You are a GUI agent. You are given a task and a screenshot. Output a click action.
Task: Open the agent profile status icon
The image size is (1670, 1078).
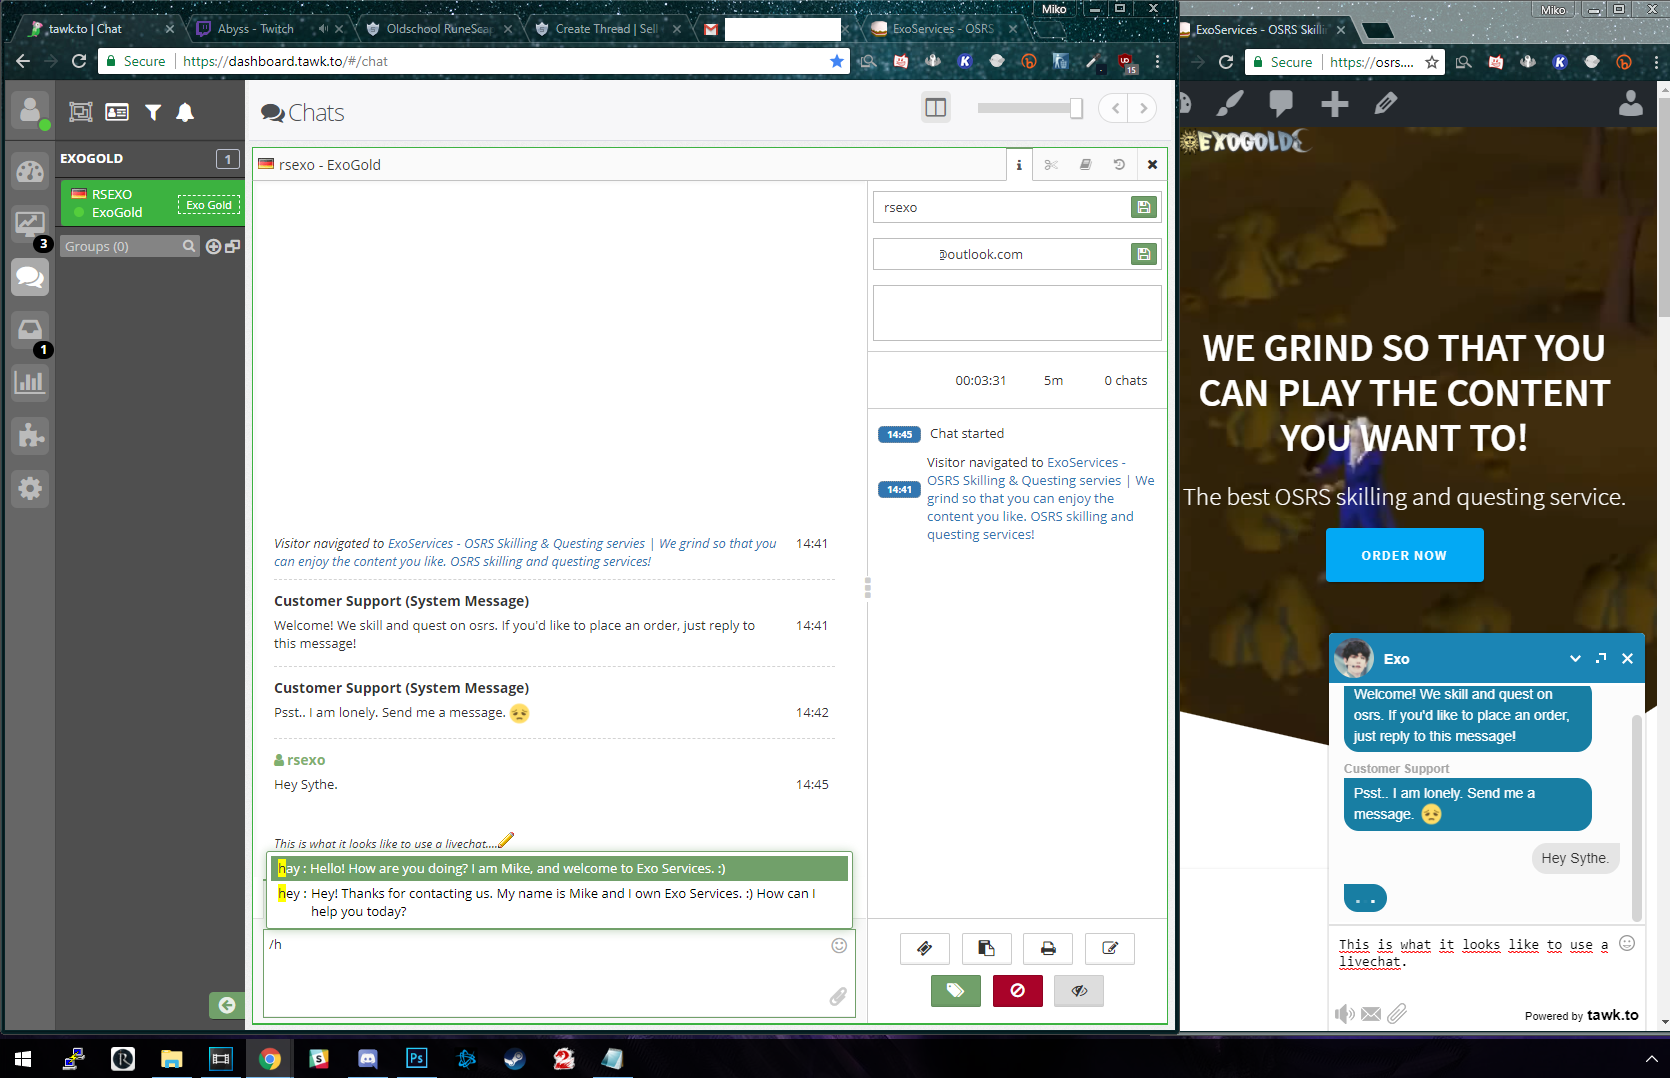click(30, 111)
